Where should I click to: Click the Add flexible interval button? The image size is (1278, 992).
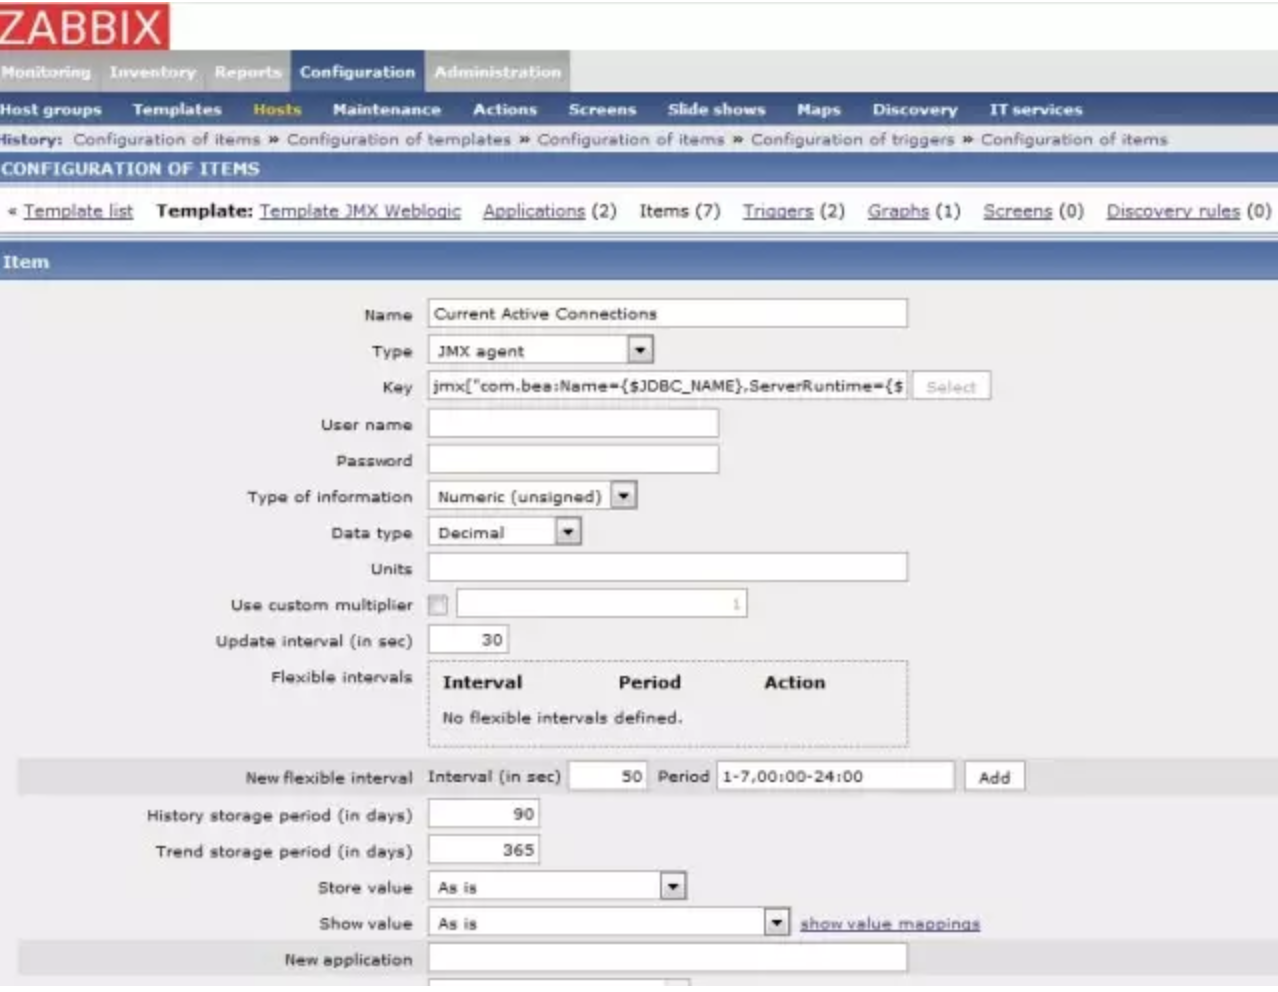[994, 777]
